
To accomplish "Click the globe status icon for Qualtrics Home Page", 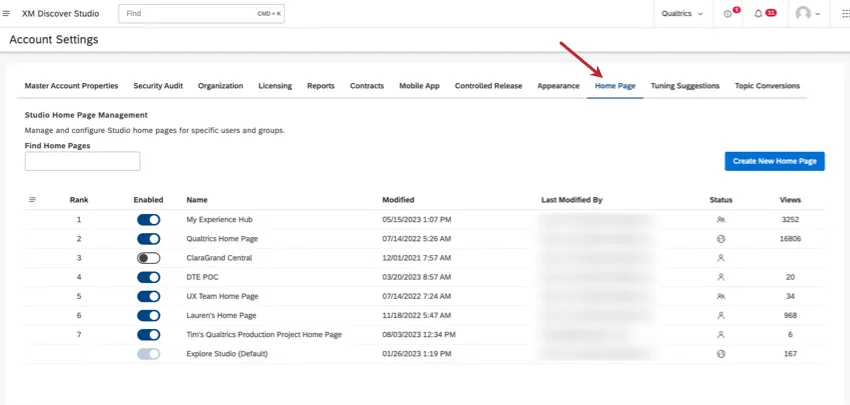I will click(x=720, y=239).
